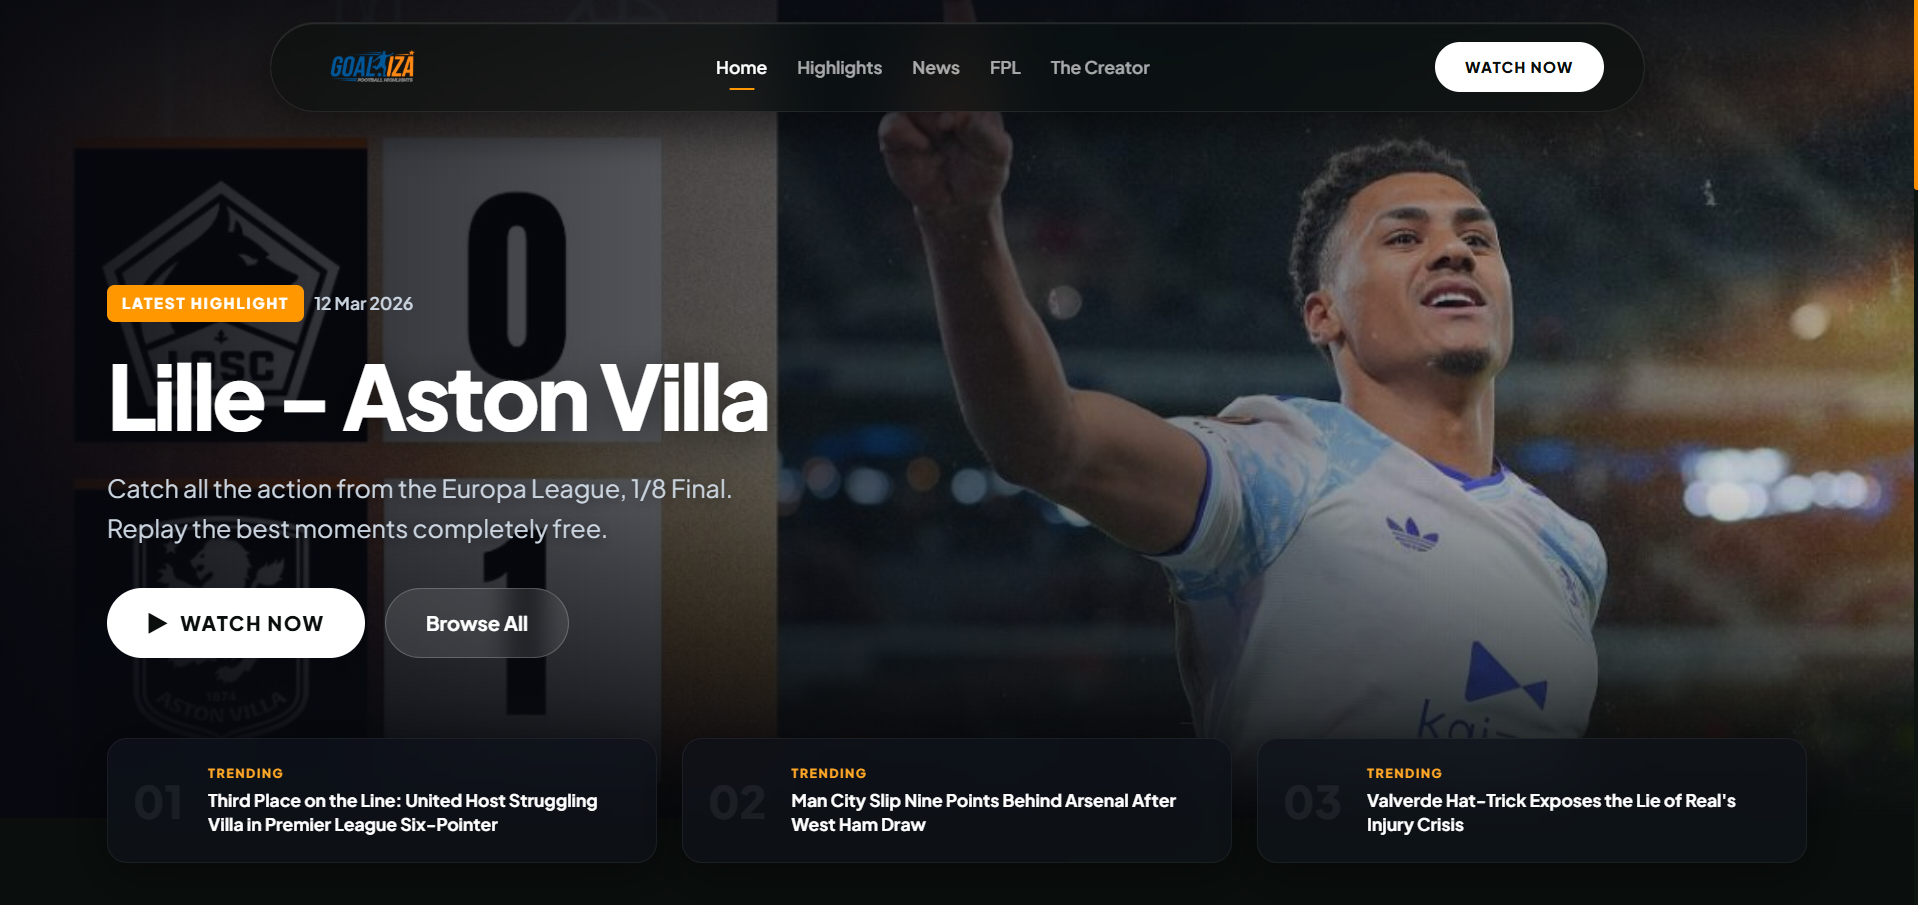Go to the Highlights page

(x=839, y=68)
